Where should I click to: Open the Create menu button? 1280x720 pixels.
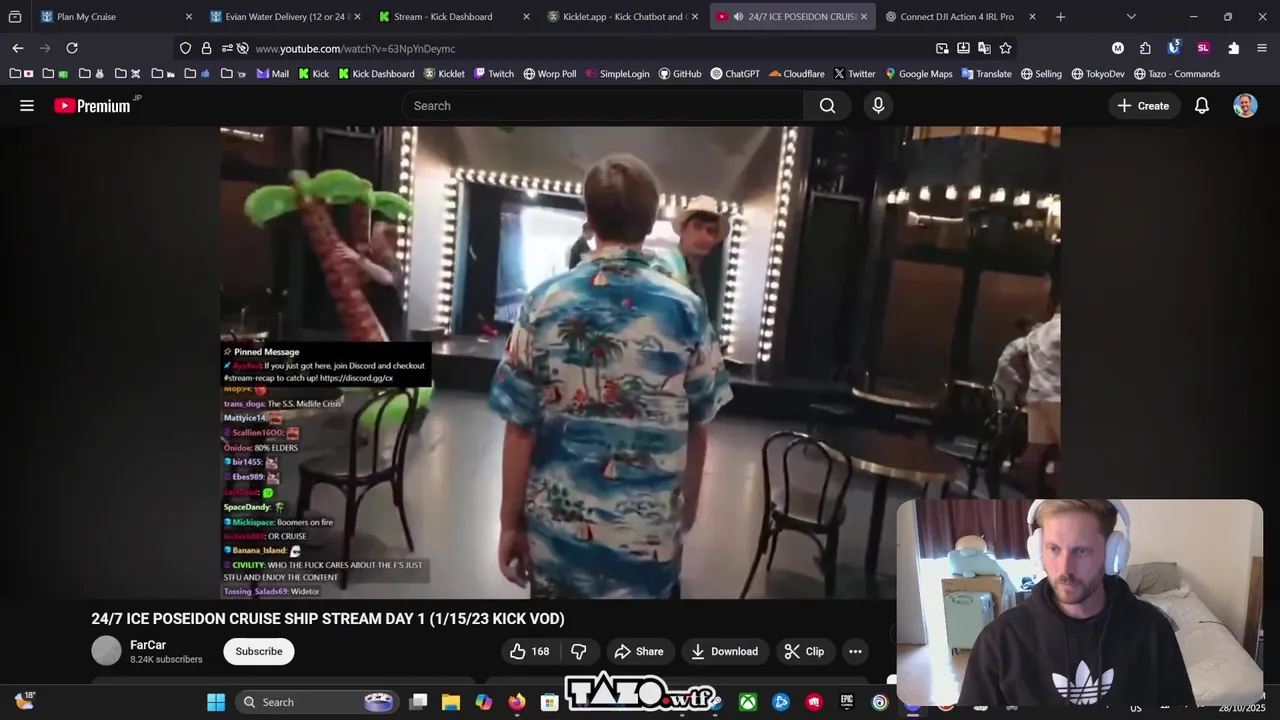click(x=1143, y=105)
